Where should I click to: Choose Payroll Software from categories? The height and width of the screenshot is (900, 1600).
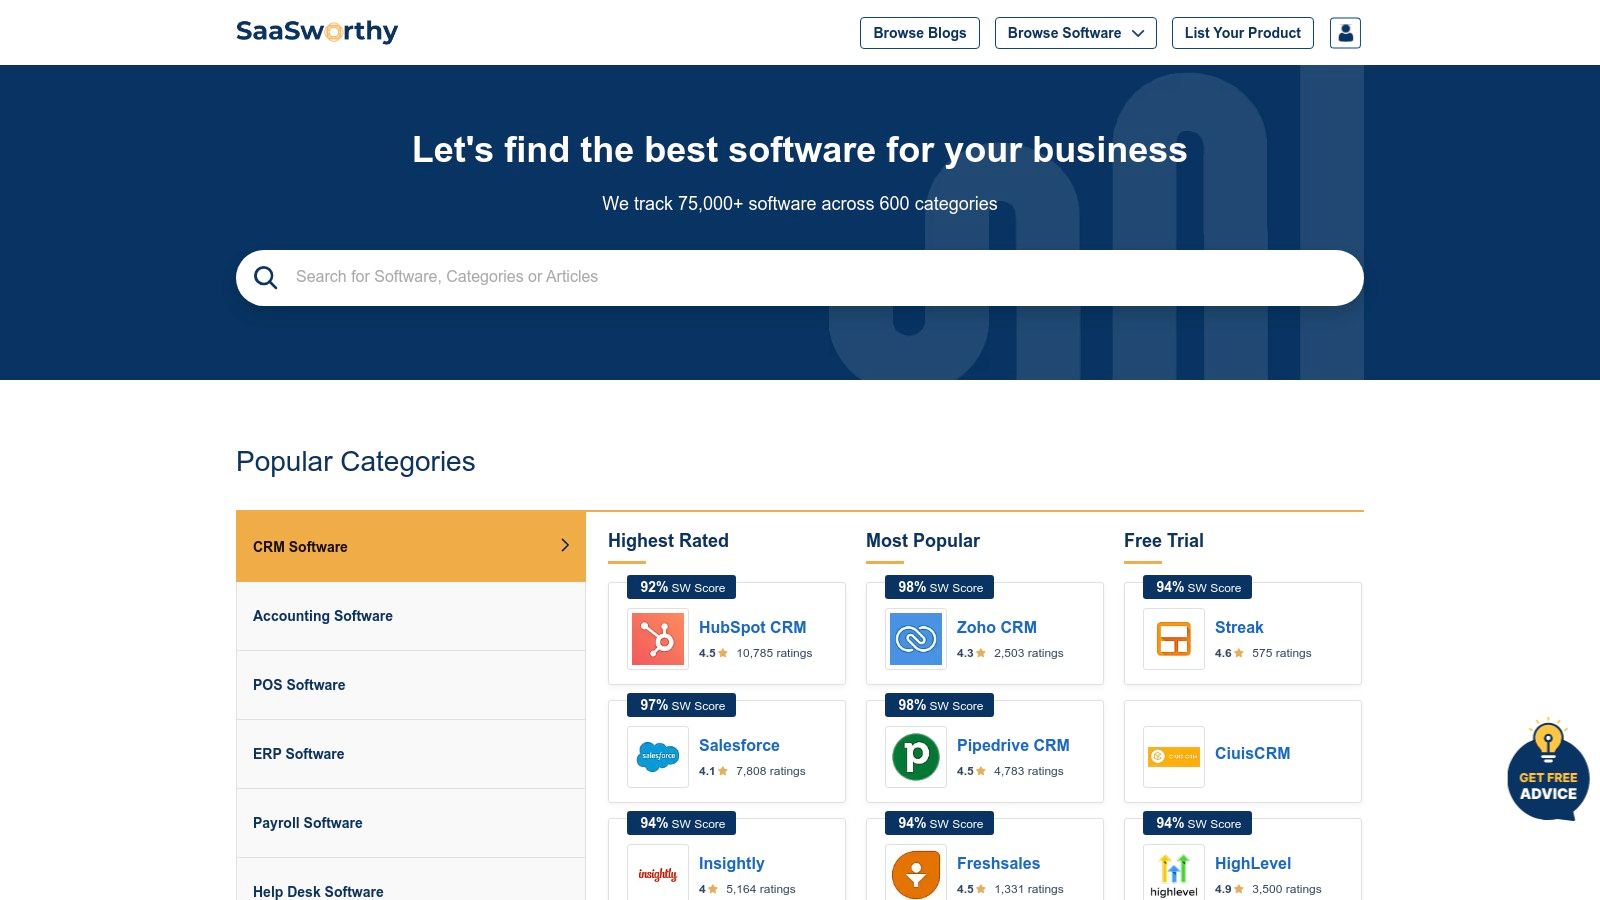(x=307, y=823)
